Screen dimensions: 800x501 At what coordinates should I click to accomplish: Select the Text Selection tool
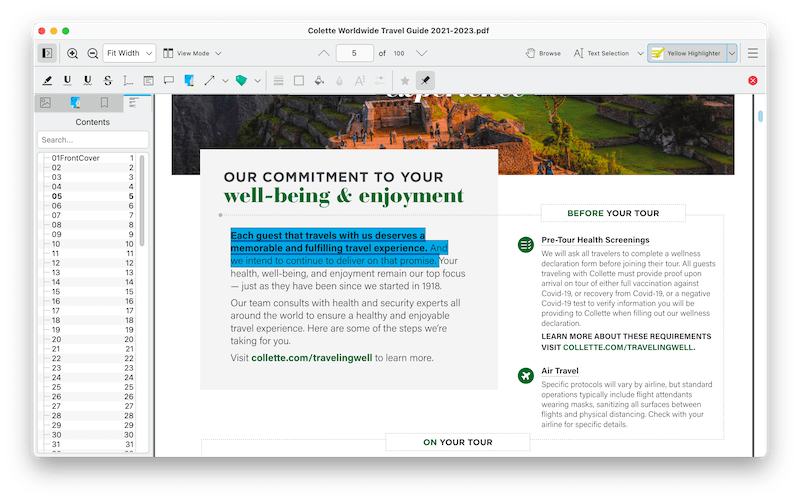coord(601,53)
